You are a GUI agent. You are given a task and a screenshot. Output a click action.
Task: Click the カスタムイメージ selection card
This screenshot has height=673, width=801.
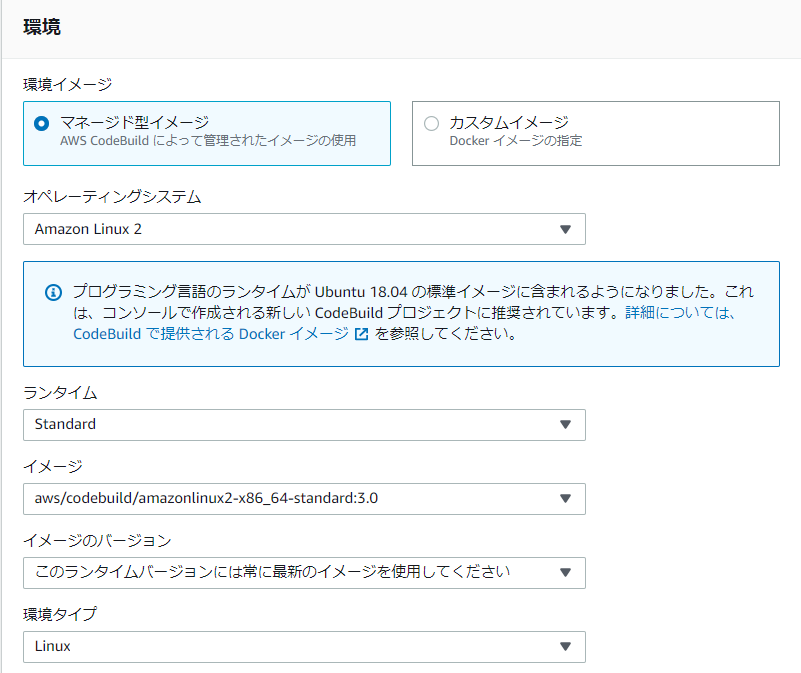(x=596, y=133)
